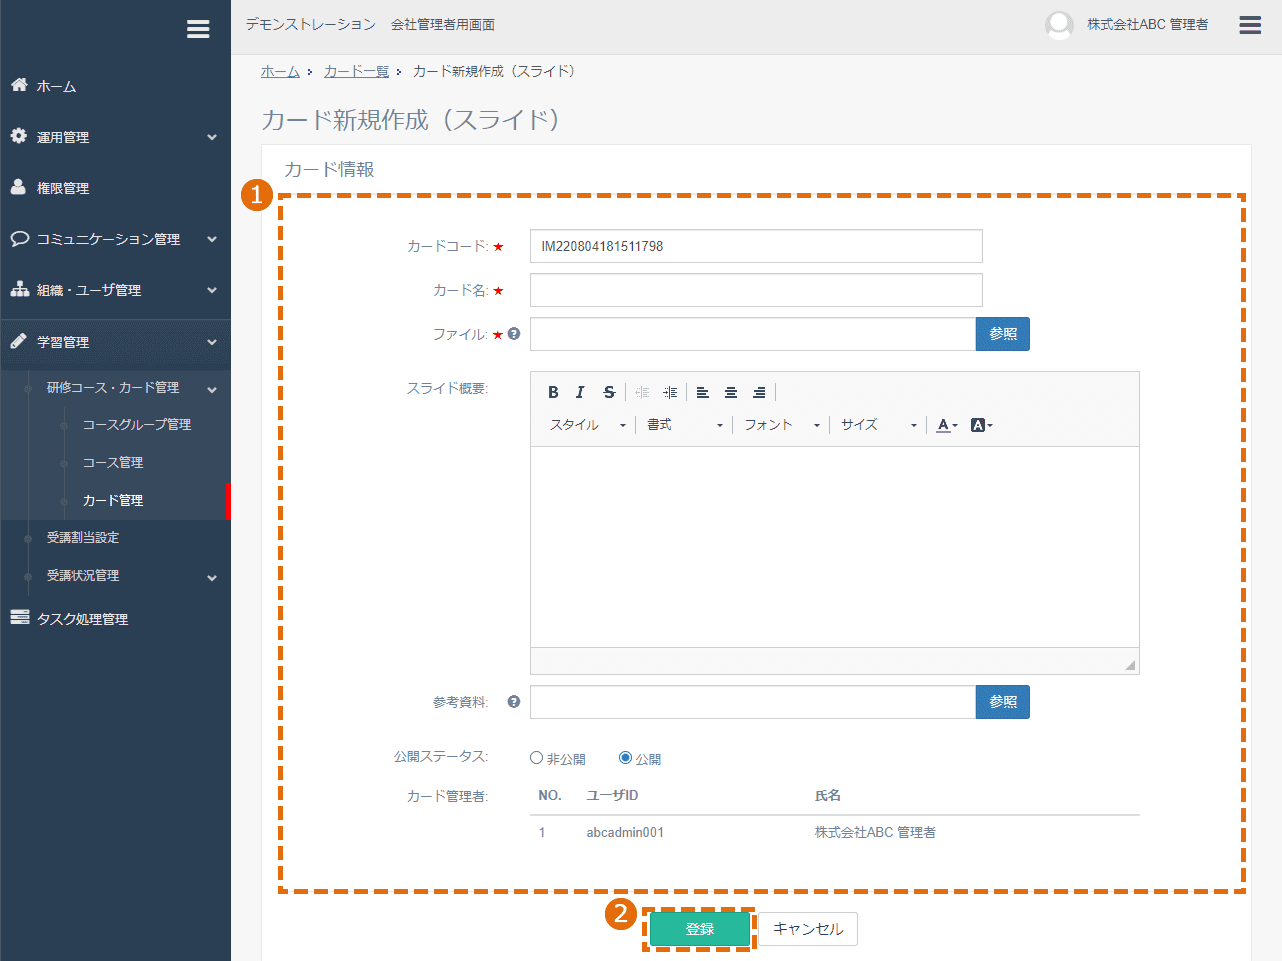This screenshot has width=1282, height=961.
Task: Click the 組織・ユーザ管理 hierarchy icon
Action: click(x=19, y=289)
